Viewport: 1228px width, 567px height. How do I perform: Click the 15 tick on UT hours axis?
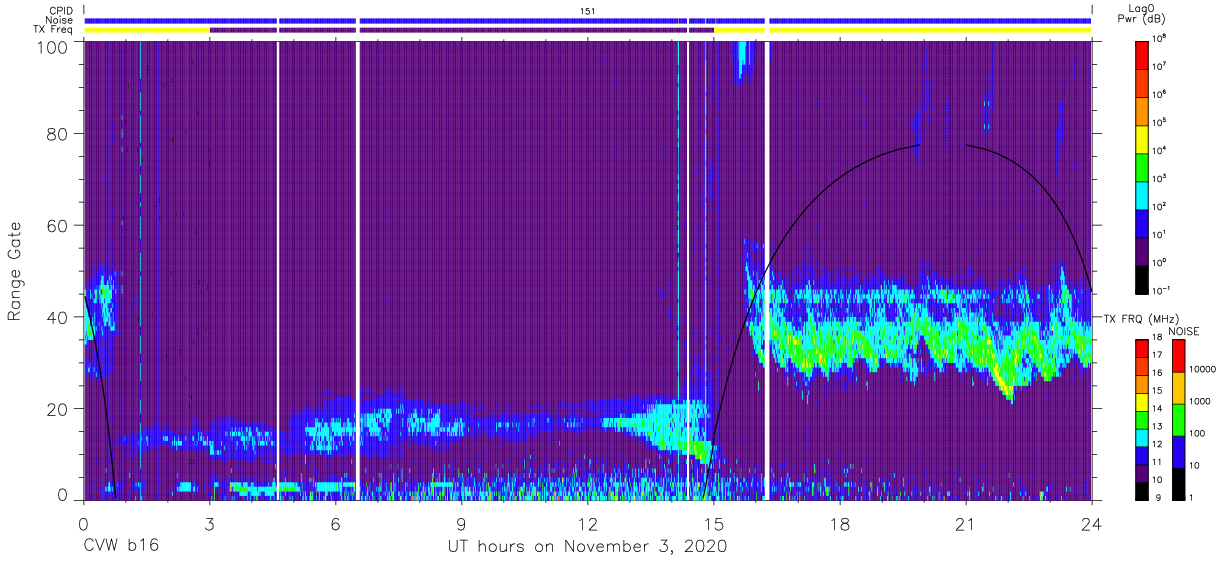[714, 522]
